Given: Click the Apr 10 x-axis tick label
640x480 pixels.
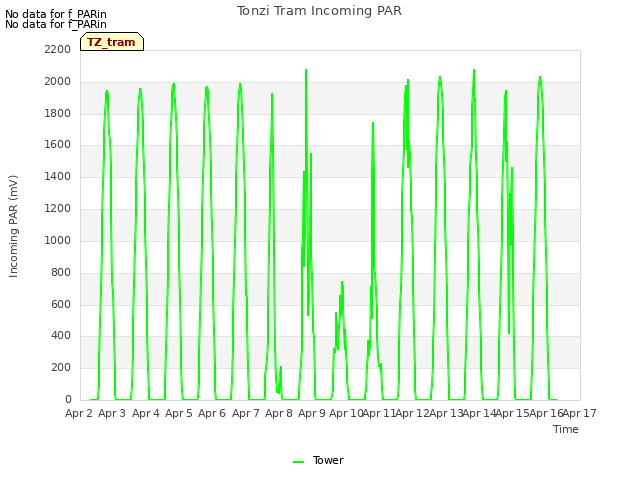Looking at the screenshot, I should (x=346, y=413).
